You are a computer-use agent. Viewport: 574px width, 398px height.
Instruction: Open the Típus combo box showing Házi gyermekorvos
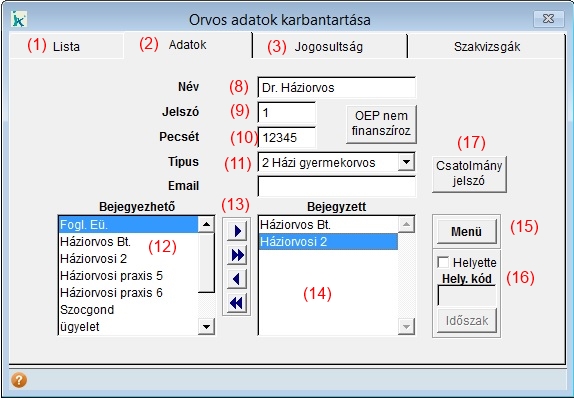[336, 162]
